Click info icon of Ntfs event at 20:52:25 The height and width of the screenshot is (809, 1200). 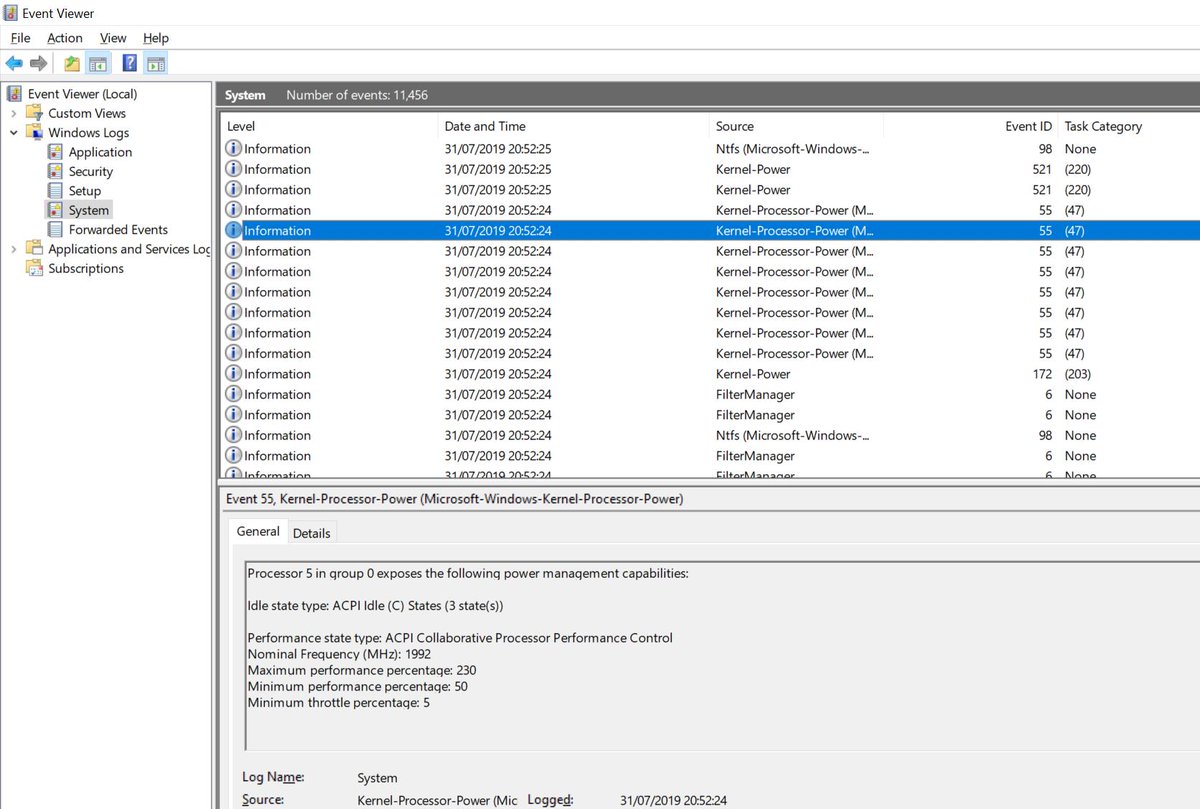(x=234, y=148)
